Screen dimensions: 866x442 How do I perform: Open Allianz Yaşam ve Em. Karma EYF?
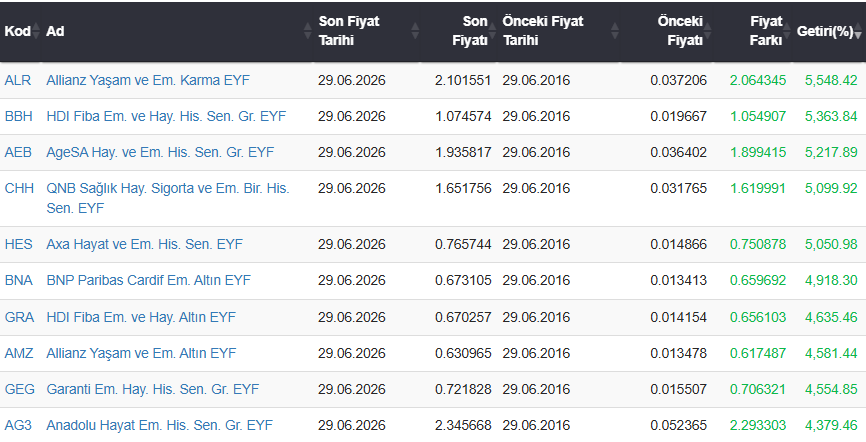coord(148,80)
